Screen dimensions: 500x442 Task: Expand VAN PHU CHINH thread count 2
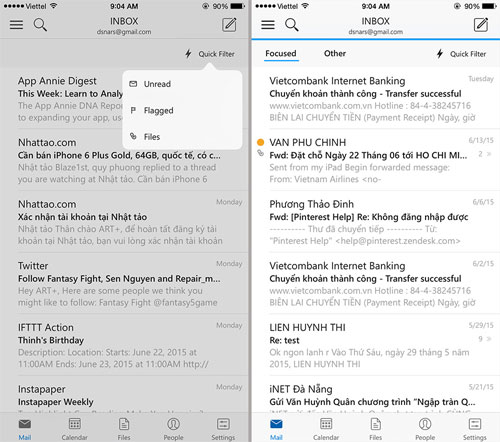point(485,154)
